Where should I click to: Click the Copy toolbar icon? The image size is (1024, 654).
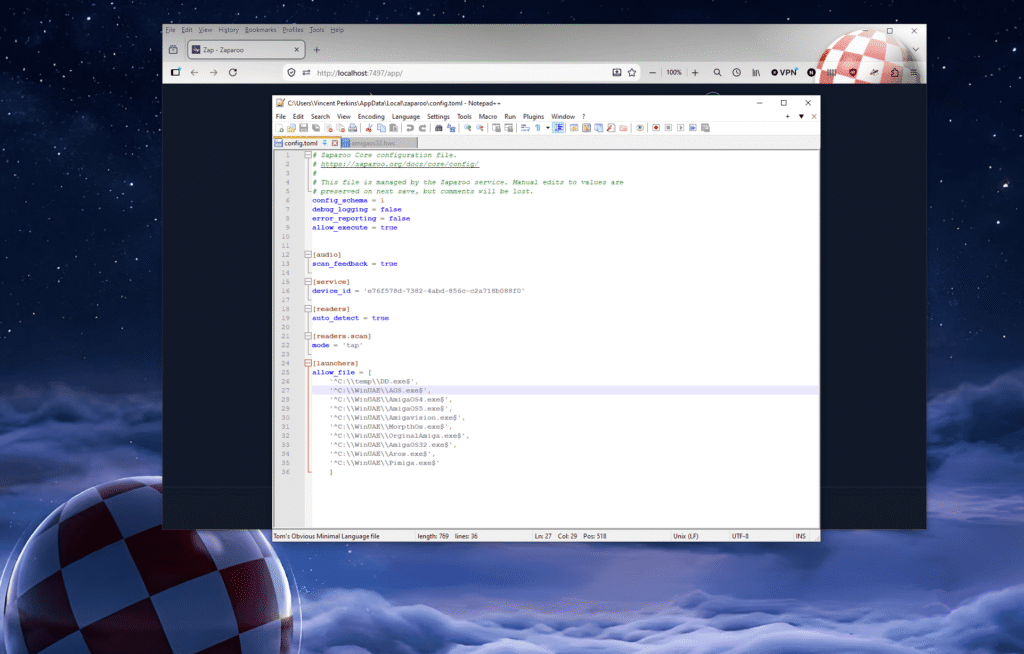coord(381,128)
